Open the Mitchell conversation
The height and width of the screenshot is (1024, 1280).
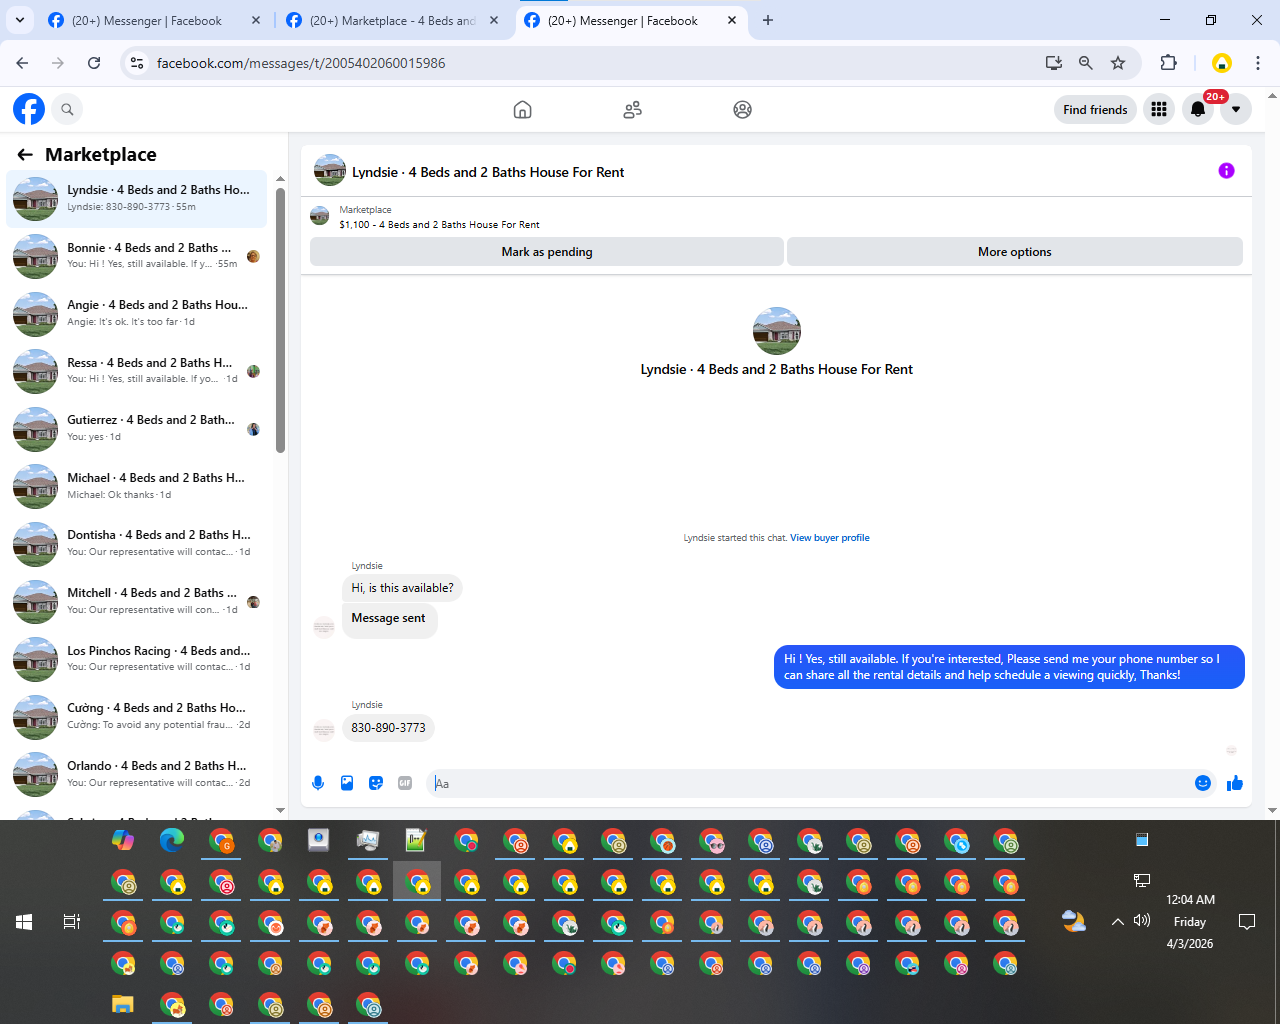137,601
